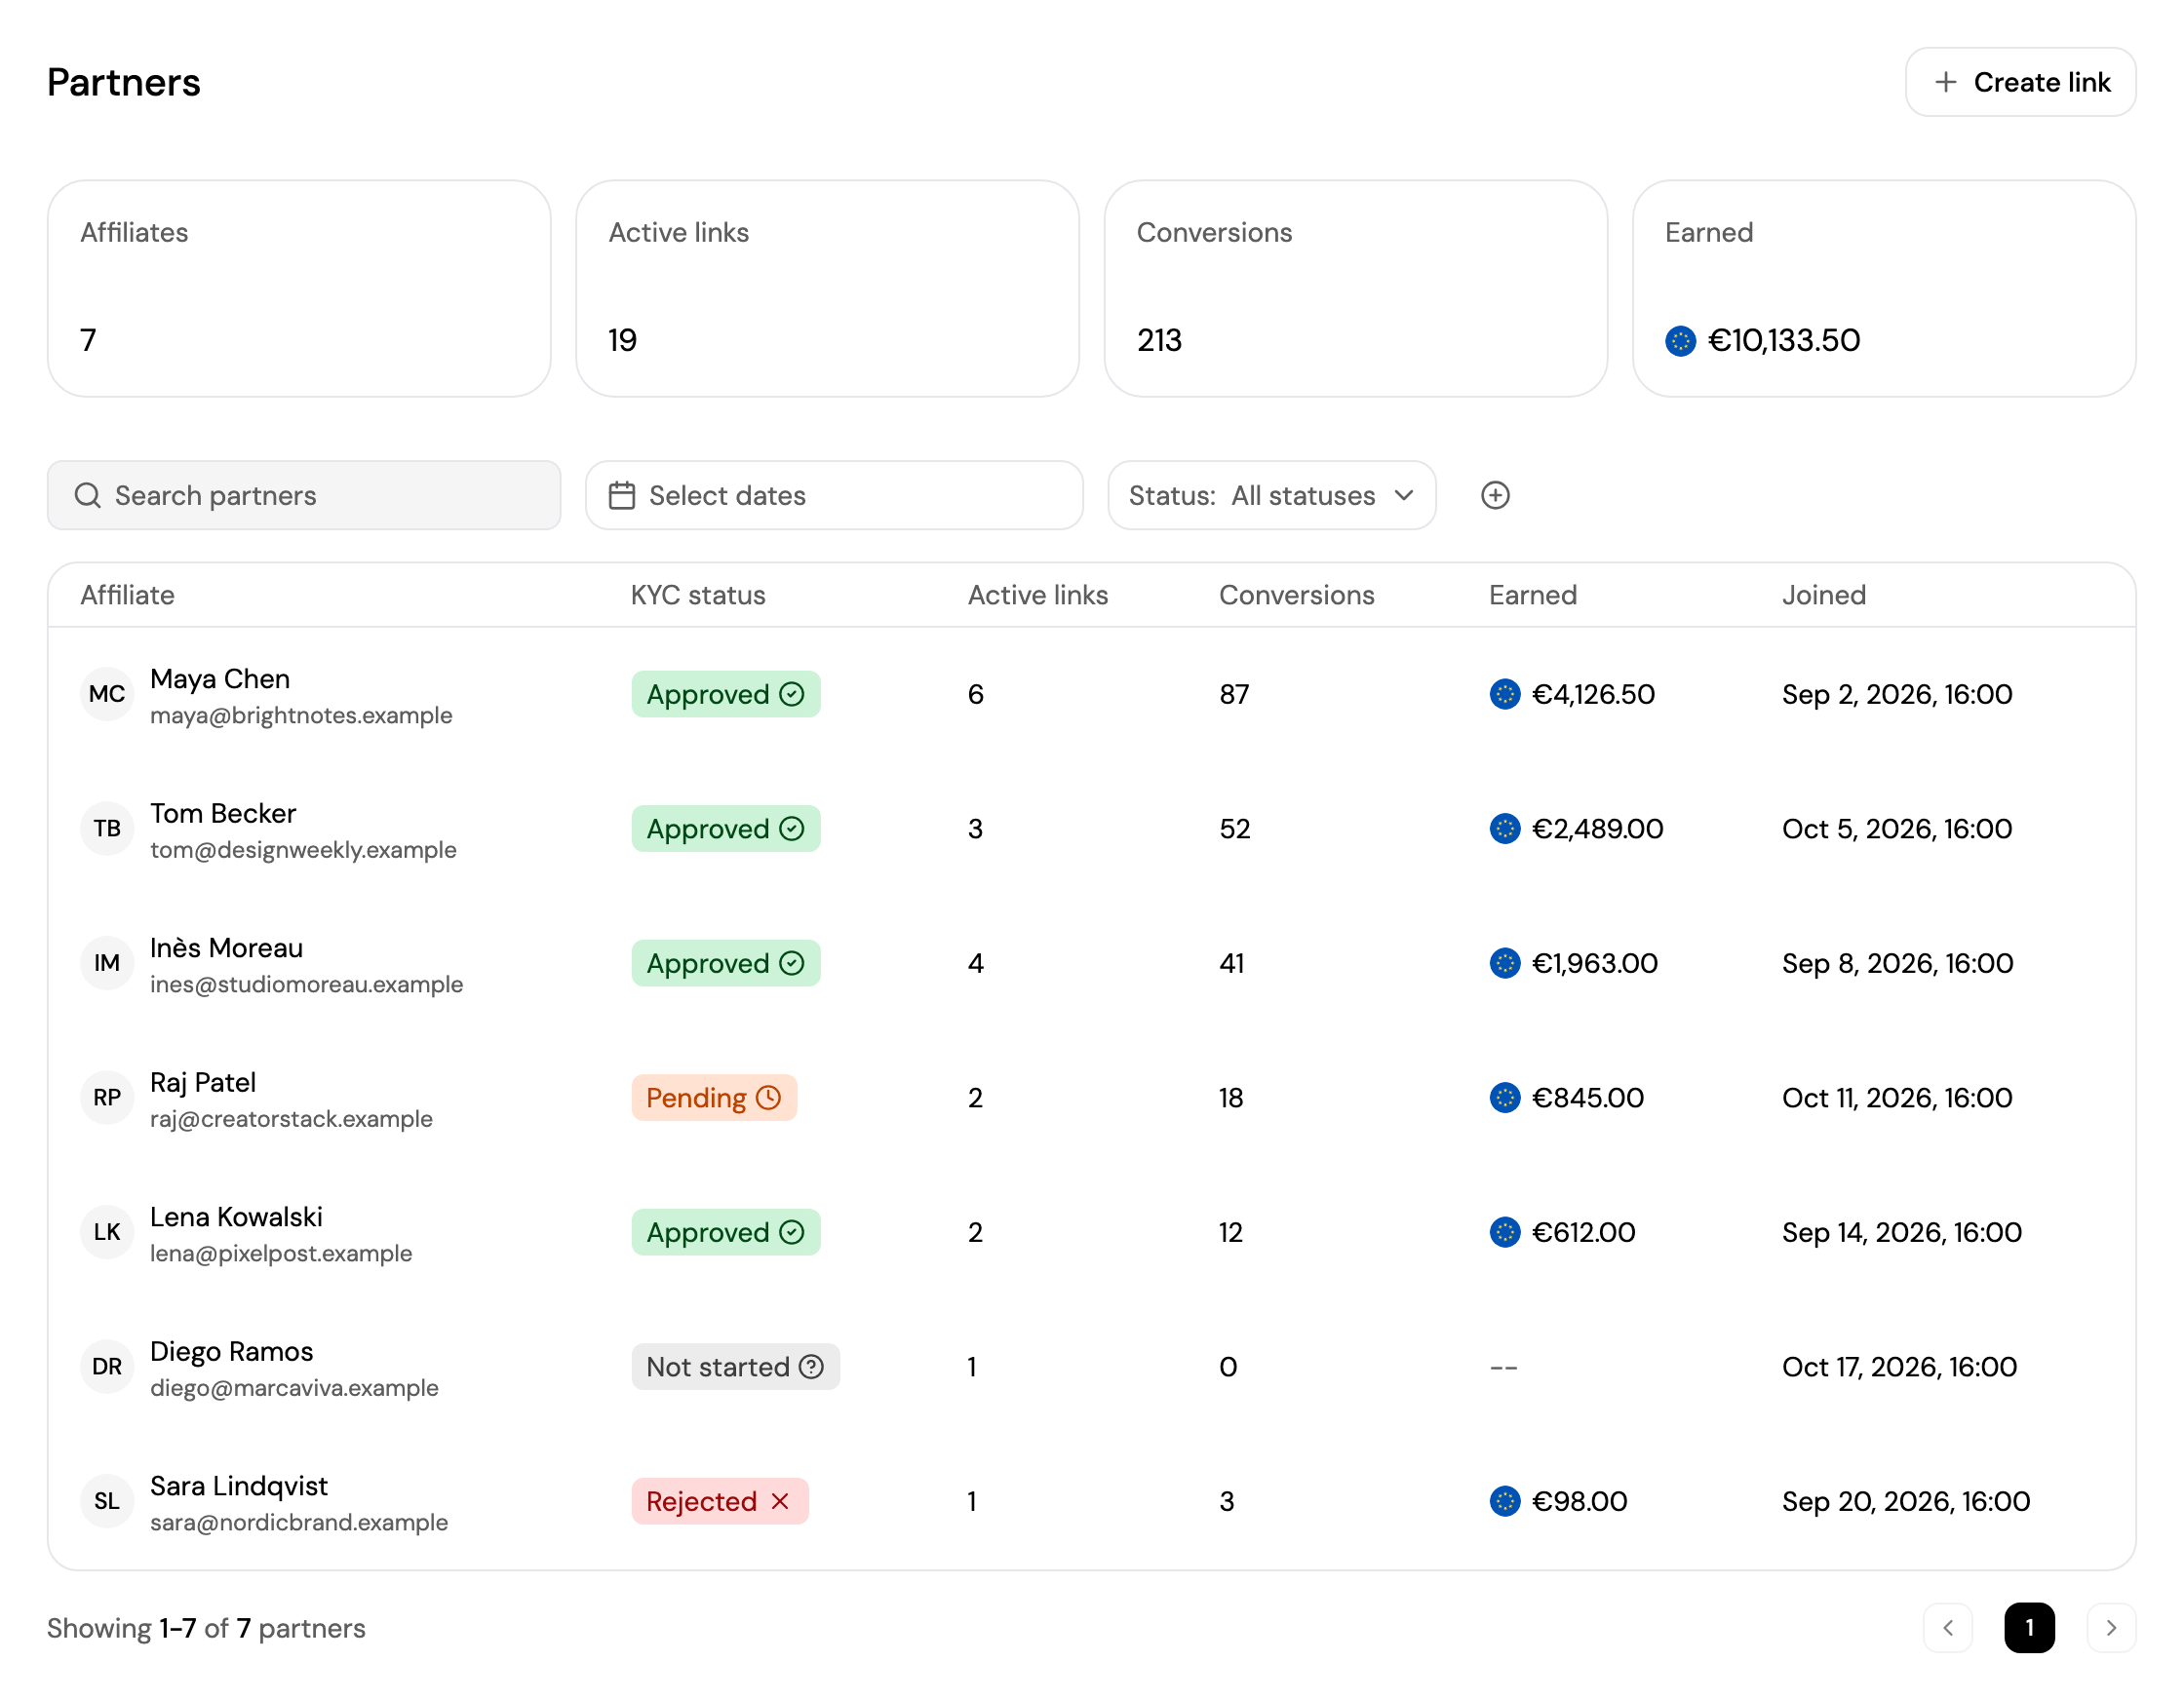Click Inès Moreau's IM avatar
This screenshot has height=1700, width=2184.
[107, 963]
